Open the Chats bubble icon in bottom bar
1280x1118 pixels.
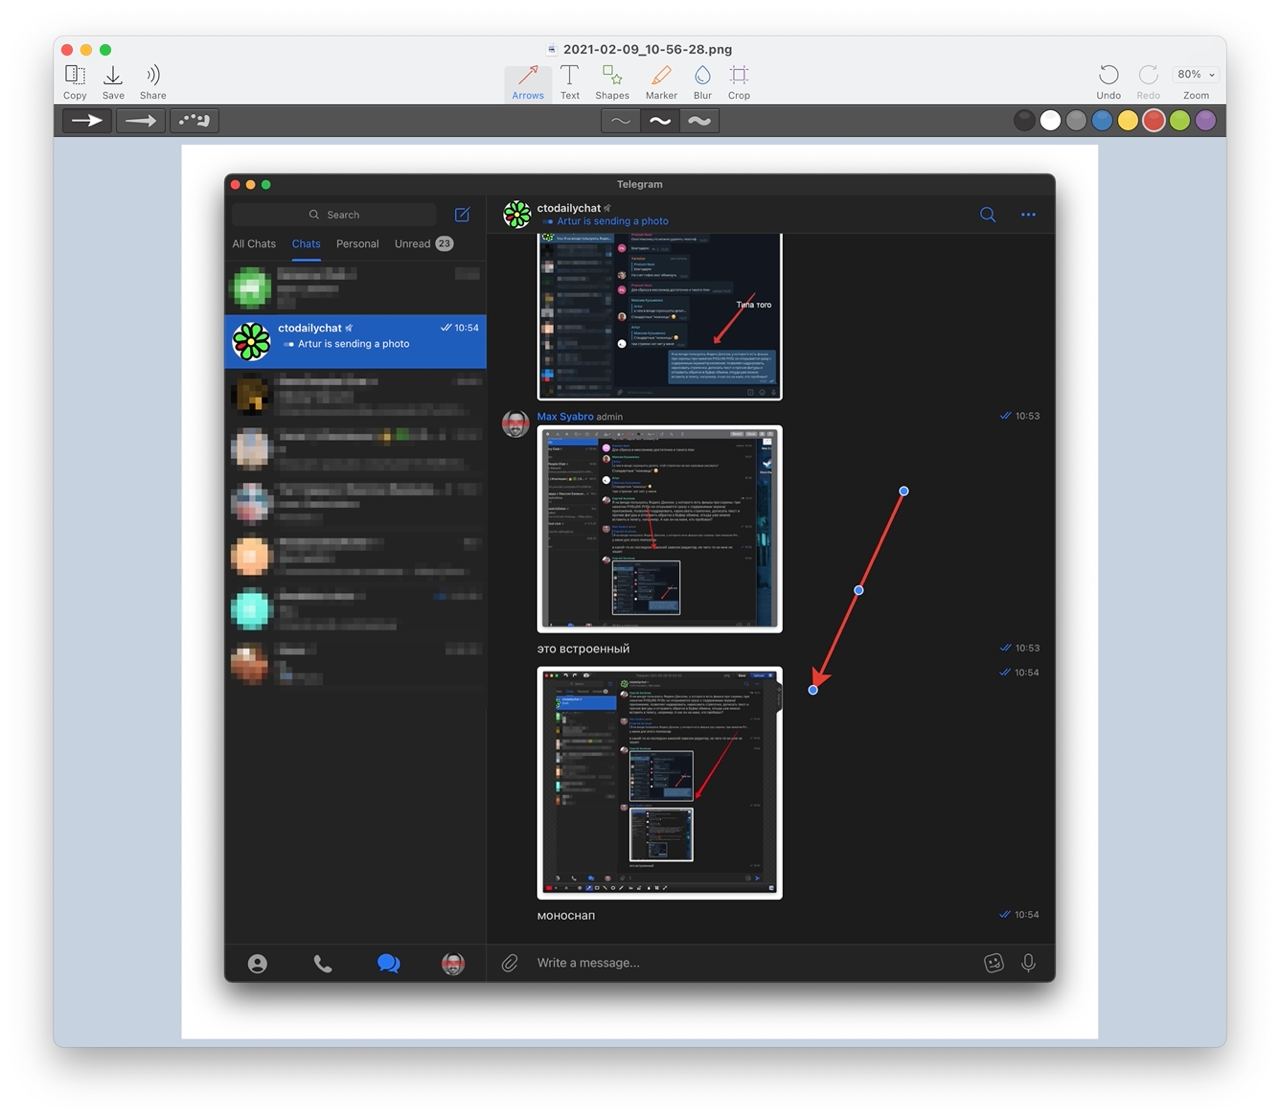pyautogui.click(x=388, y=963)
